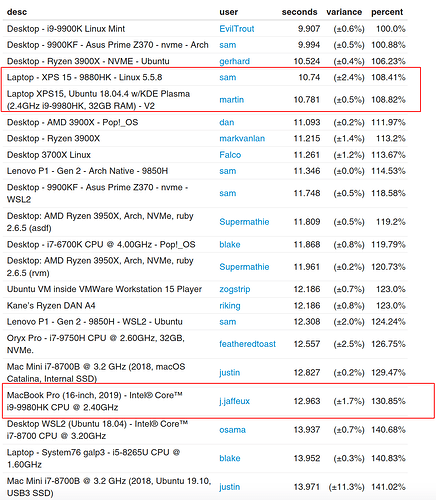Select the desc column header
This screenshot has width=436, height=500.
(17, 12)
